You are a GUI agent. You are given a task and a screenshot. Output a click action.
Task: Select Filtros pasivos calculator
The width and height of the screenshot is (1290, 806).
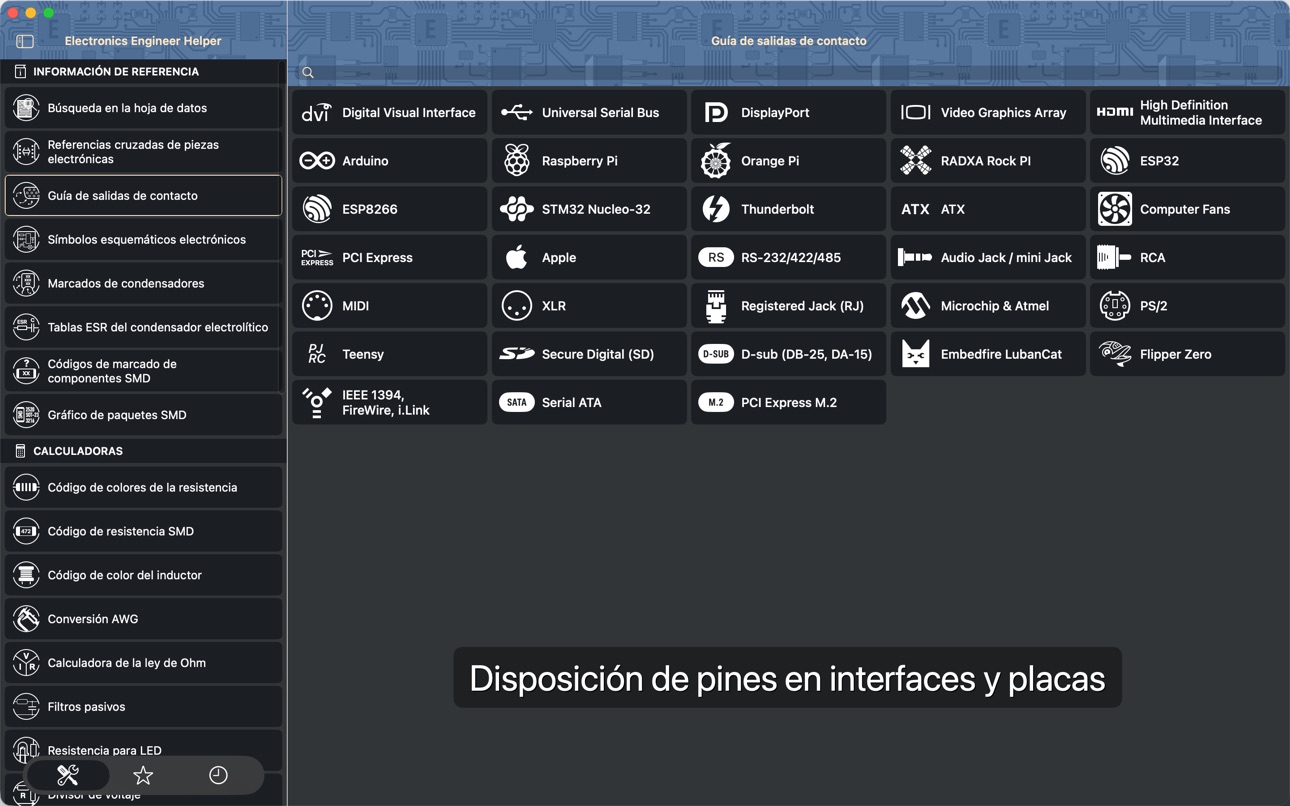(x=144, y=707)
